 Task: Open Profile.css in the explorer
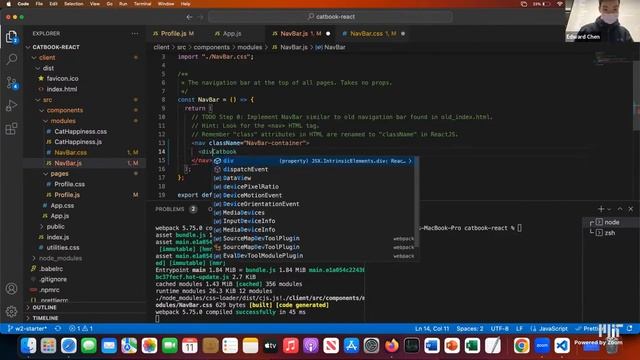point(69,184)
